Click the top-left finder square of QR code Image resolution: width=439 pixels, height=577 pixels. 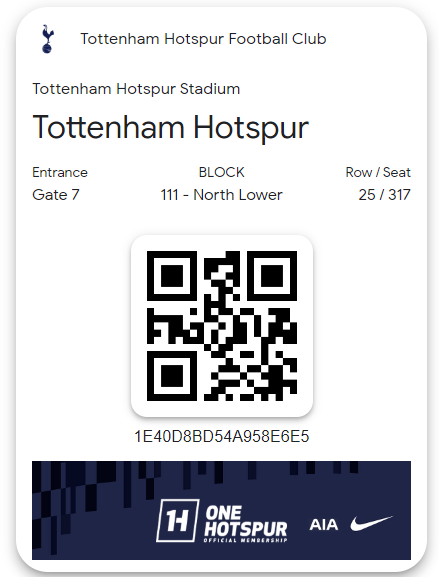tap(172, 276)
